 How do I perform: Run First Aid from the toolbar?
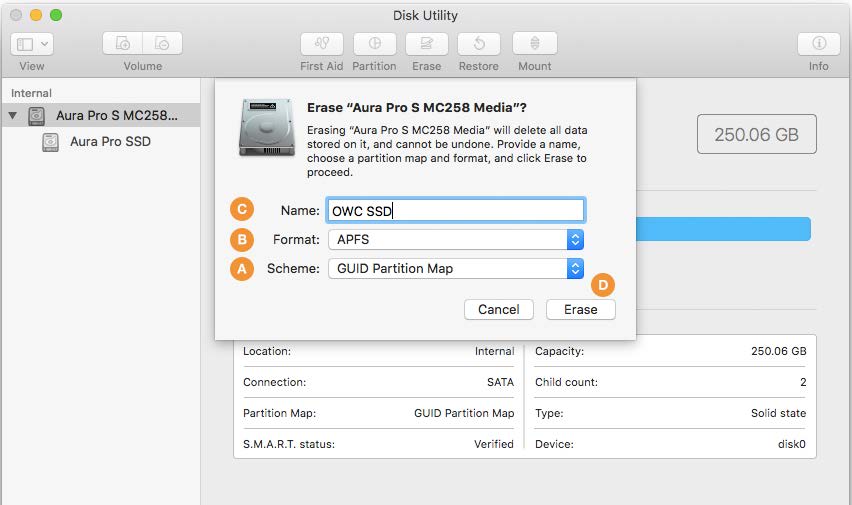[322, 43]
